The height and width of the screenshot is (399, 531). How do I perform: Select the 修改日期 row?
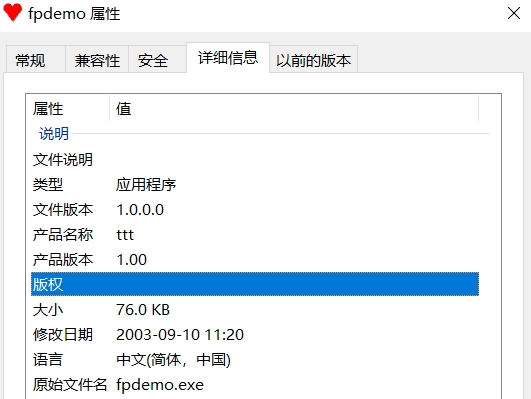click(255, 335)
